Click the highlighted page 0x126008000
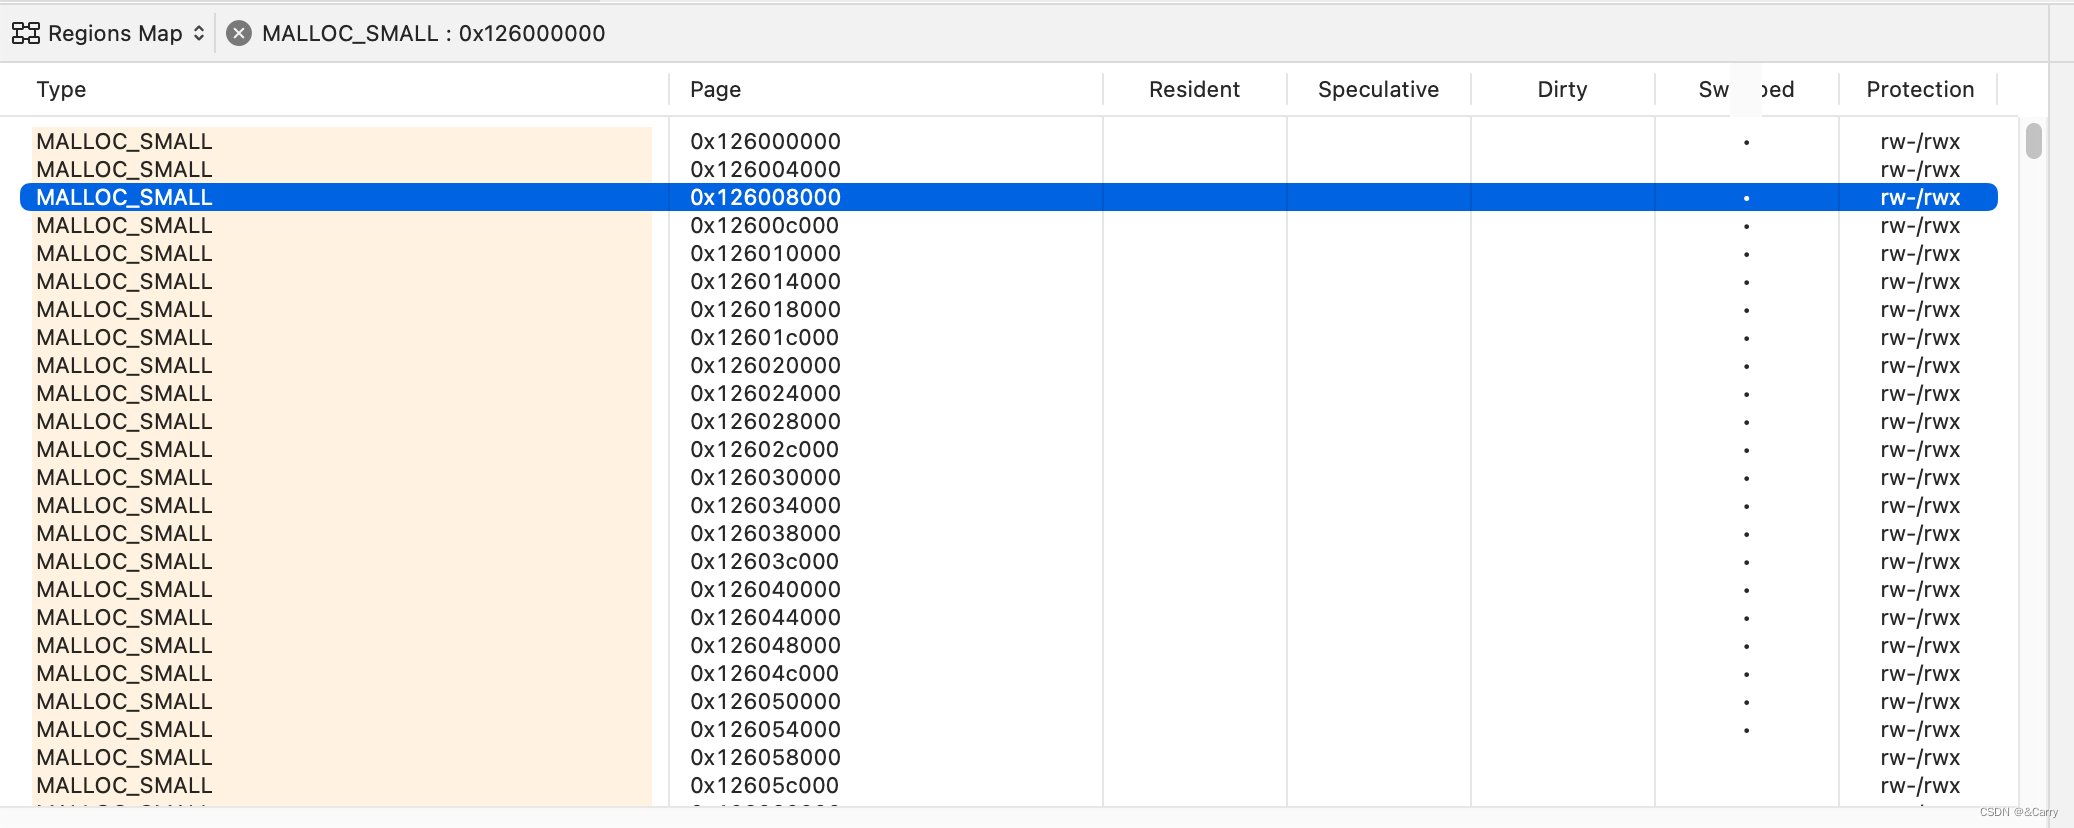 (765, 197)
